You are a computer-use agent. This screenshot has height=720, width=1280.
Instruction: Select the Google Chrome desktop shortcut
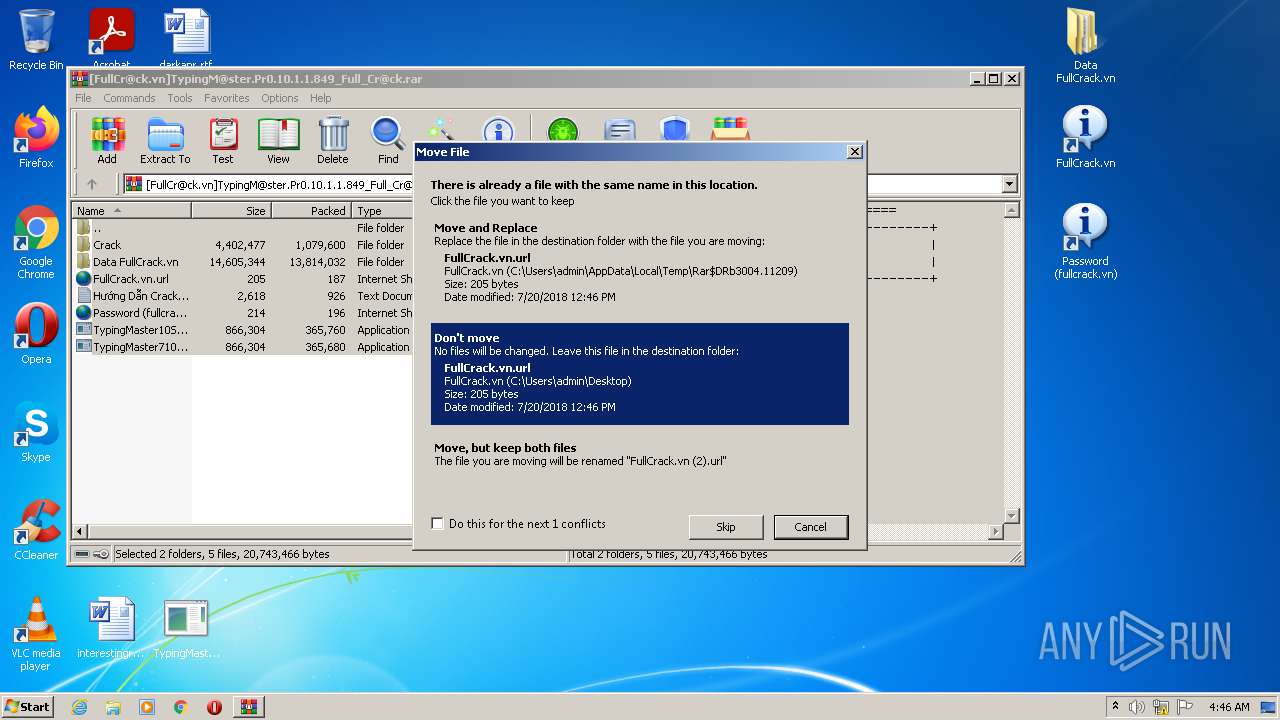point(36,243)
